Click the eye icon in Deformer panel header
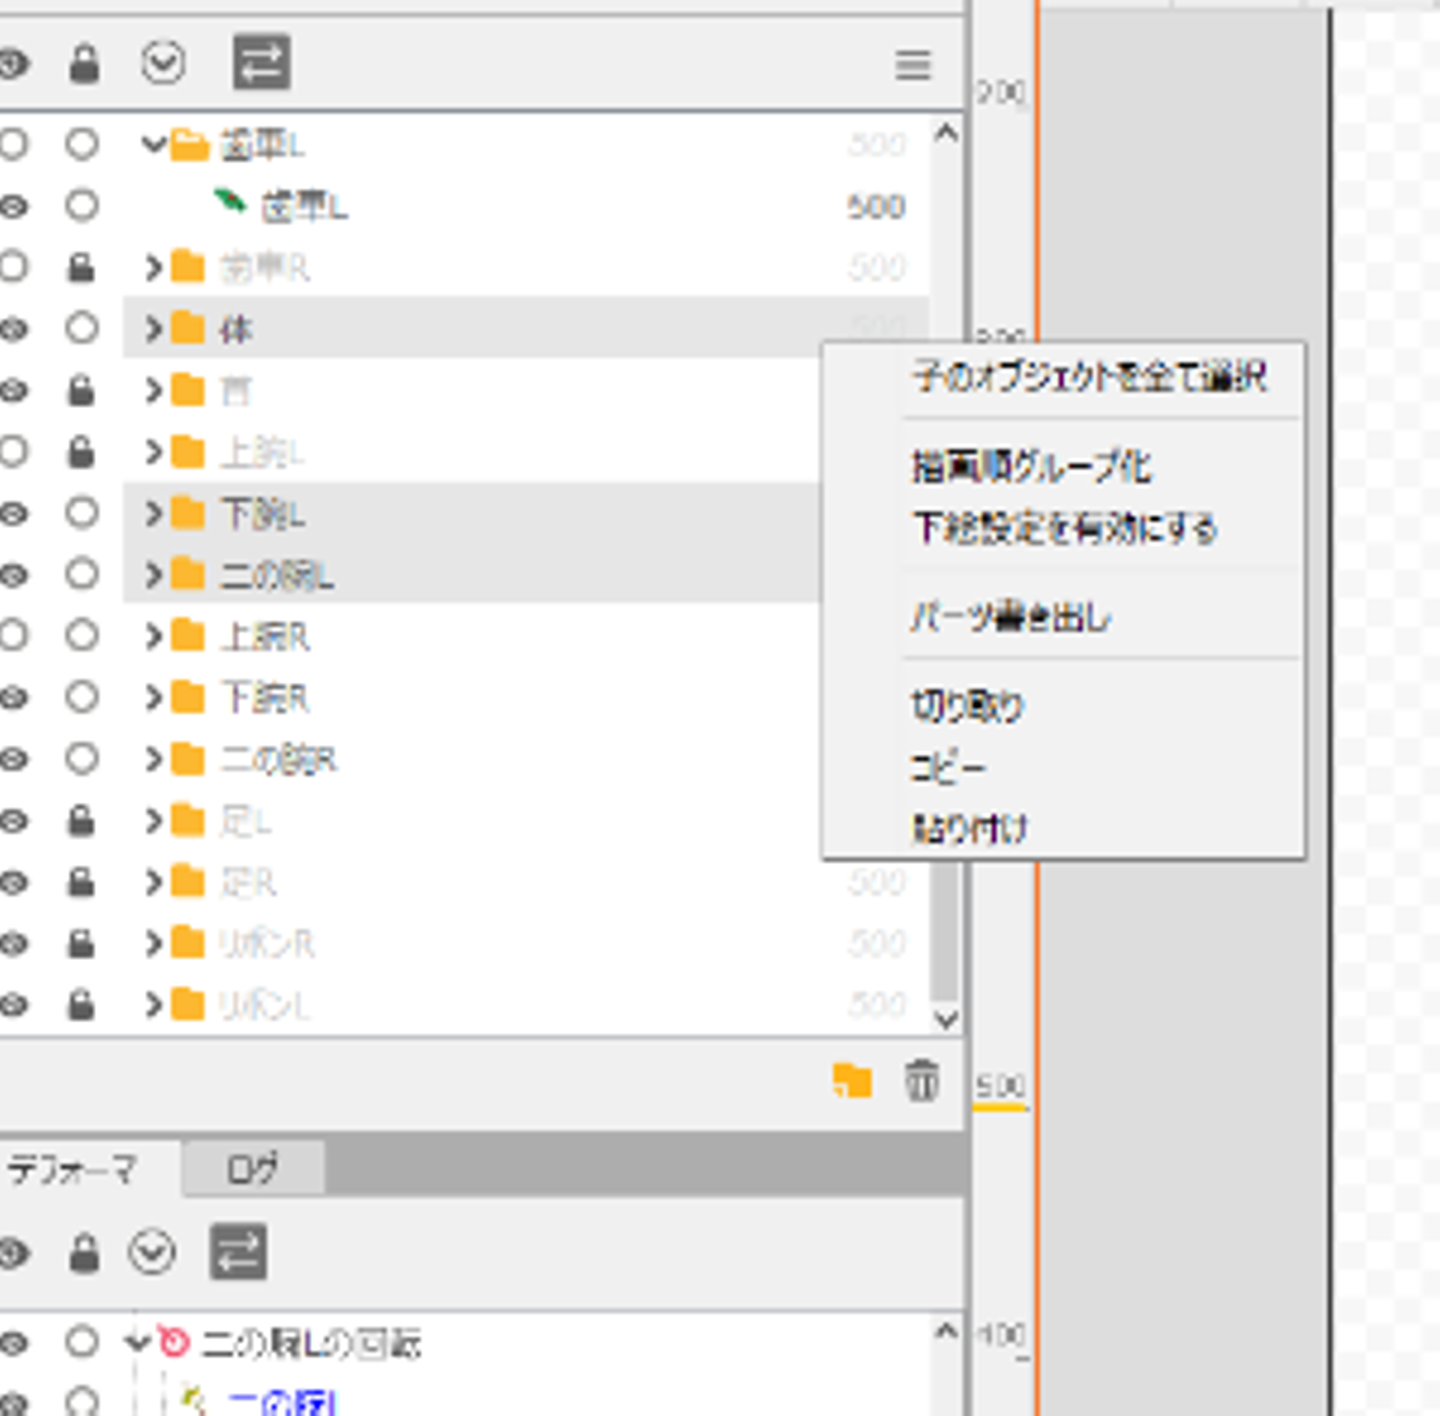1440x1416 pixels. (x=12, y=1252)
